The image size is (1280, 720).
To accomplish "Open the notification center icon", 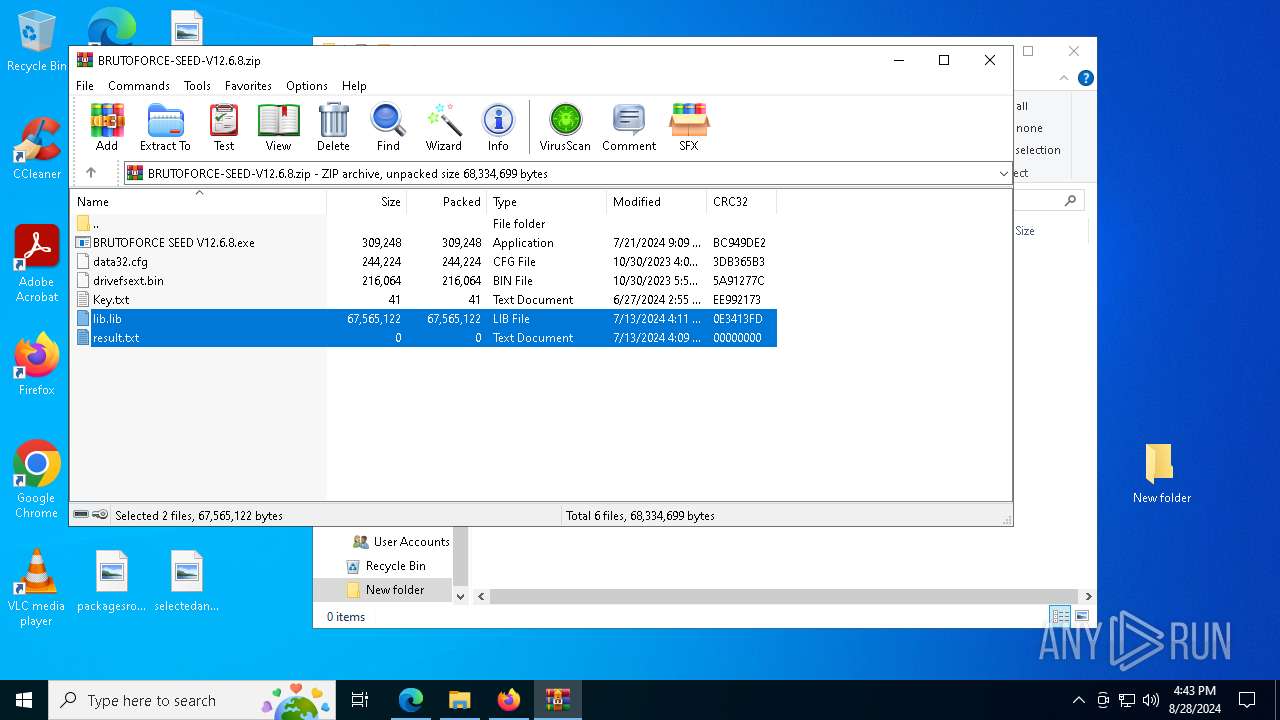I will tap(1247, 700).
